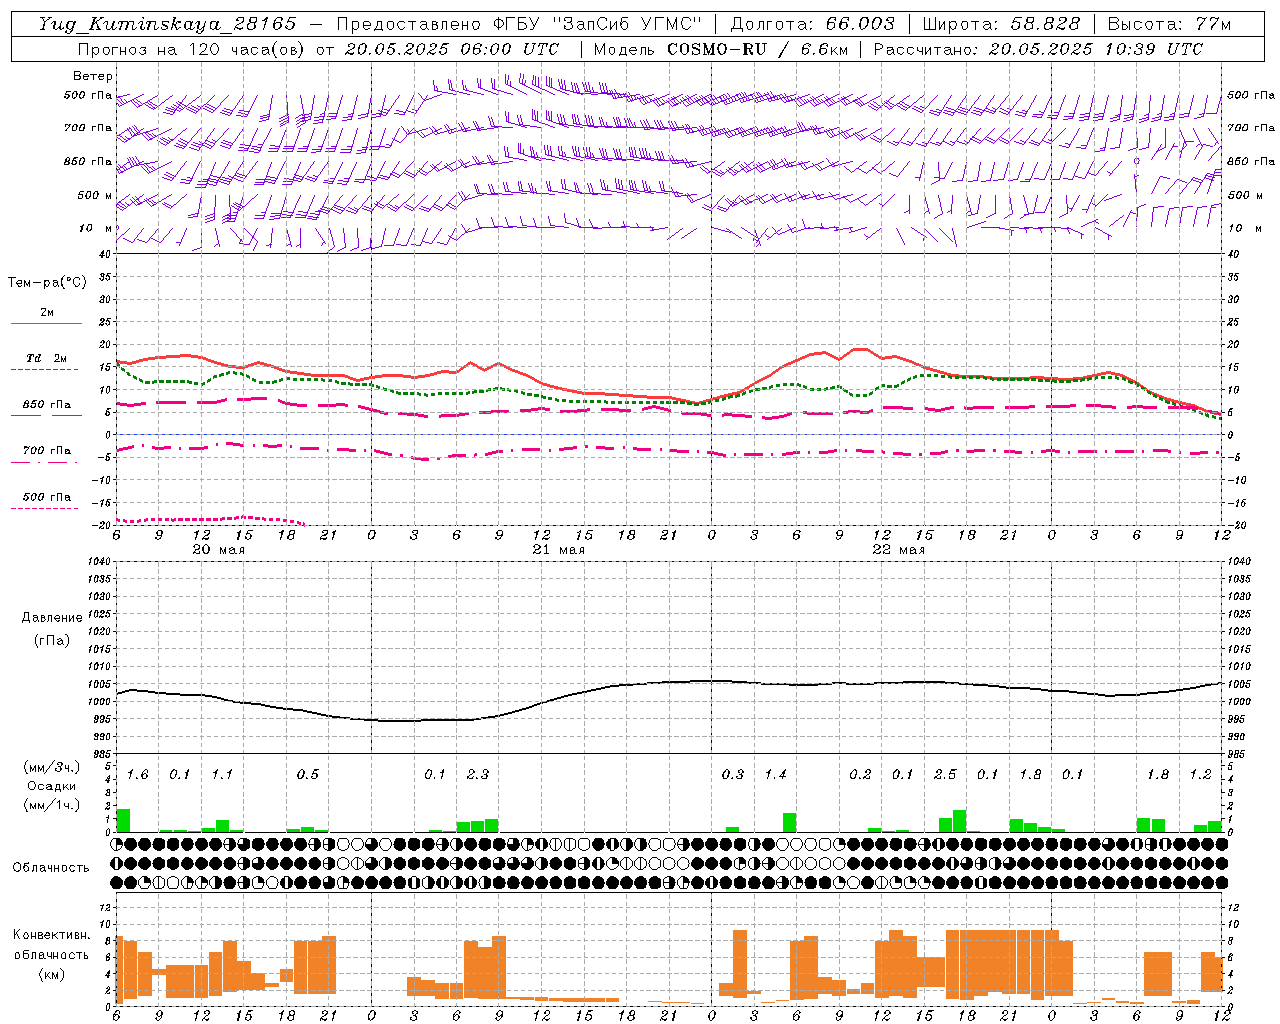
Task: Click the Долгота: 66.003 value
Action: tap(812, 24)
